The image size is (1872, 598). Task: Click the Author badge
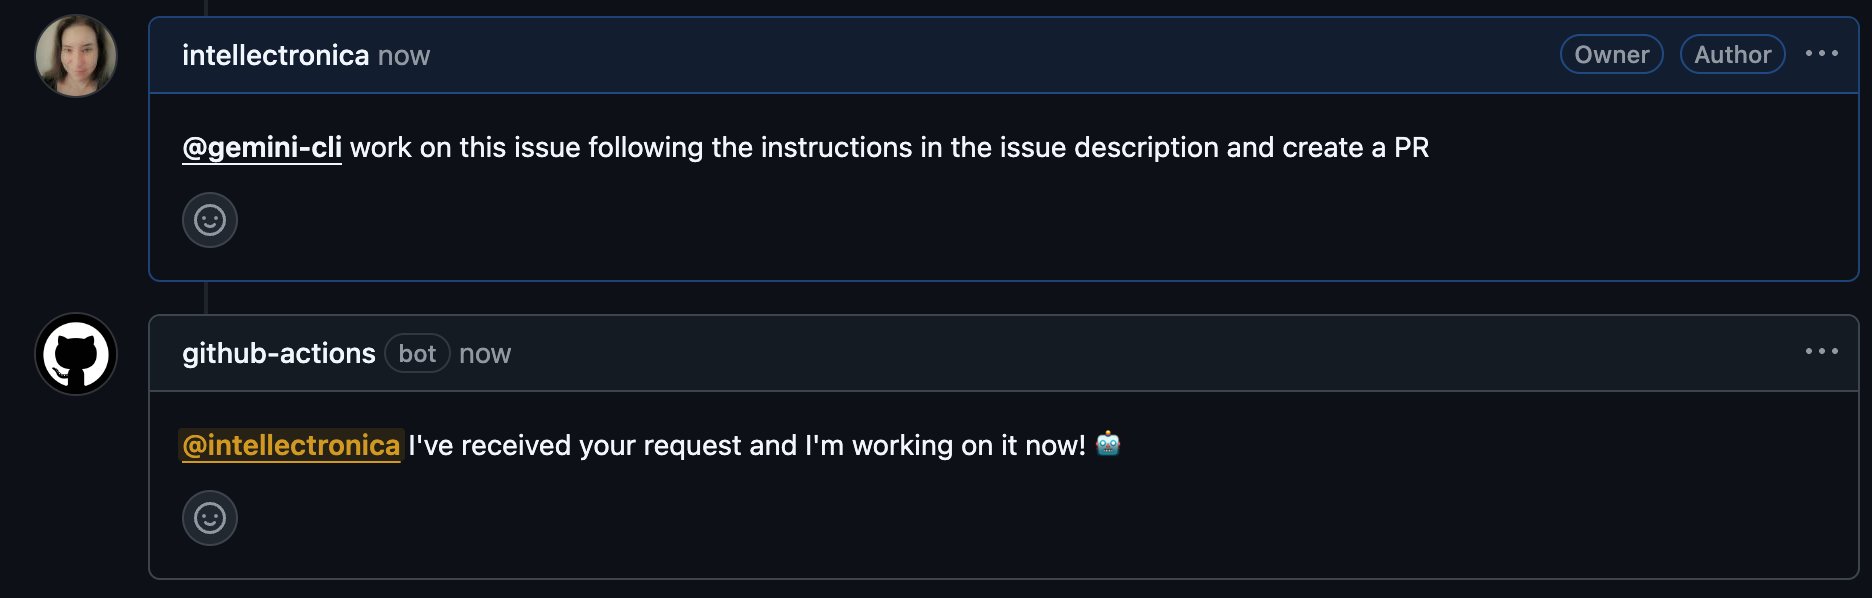click(1732, 55)
